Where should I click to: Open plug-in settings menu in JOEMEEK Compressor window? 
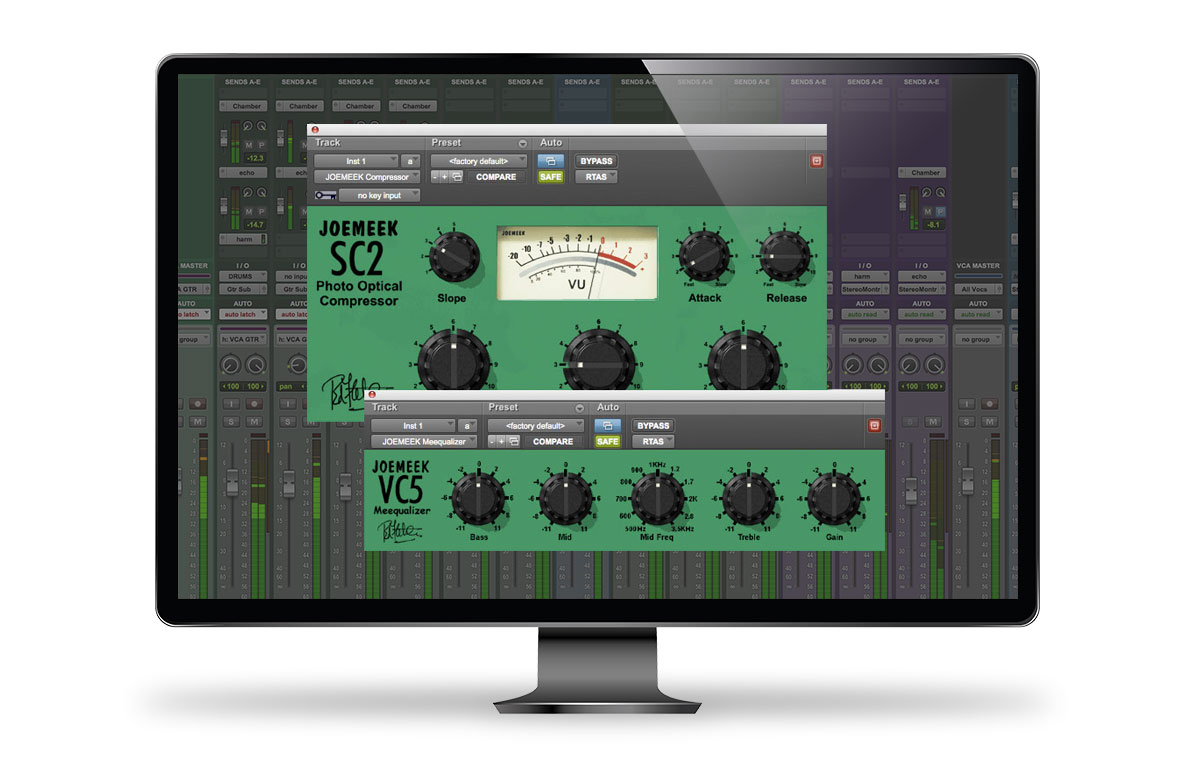[457, 177]
